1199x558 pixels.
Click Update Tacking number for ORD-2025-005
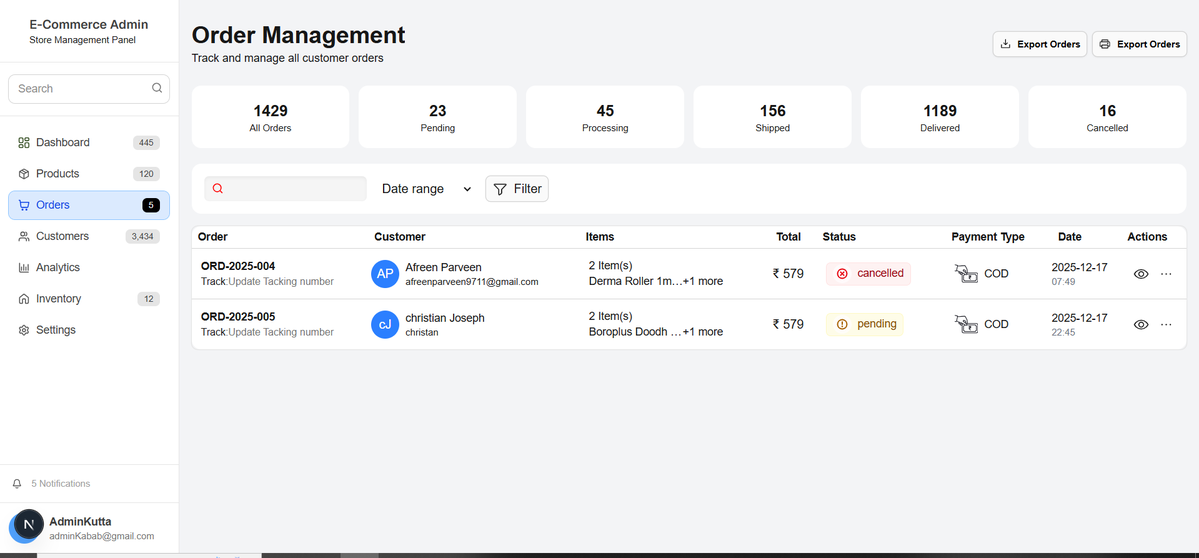click(x=281, y=333)
